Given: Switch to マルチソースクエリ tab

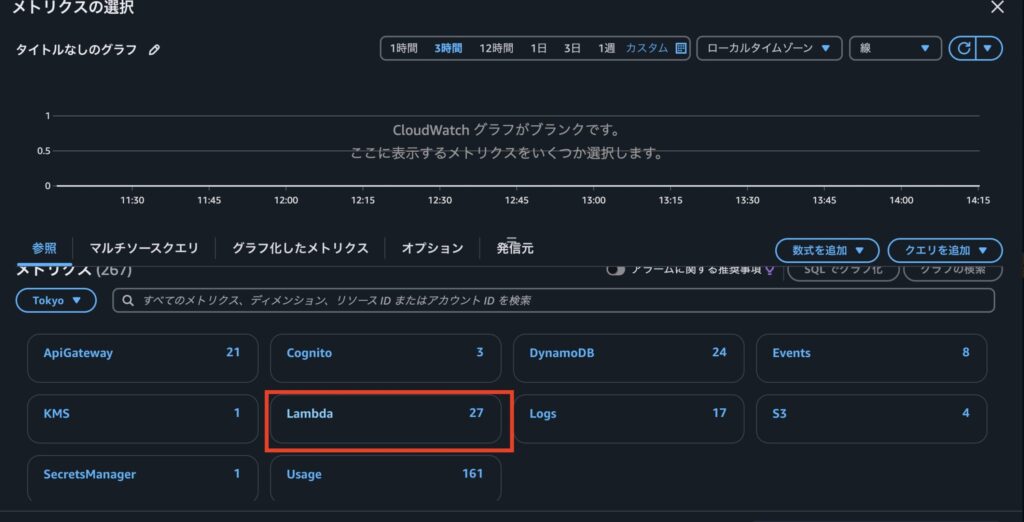Looking at the screenshot, I should pos(144,248).
